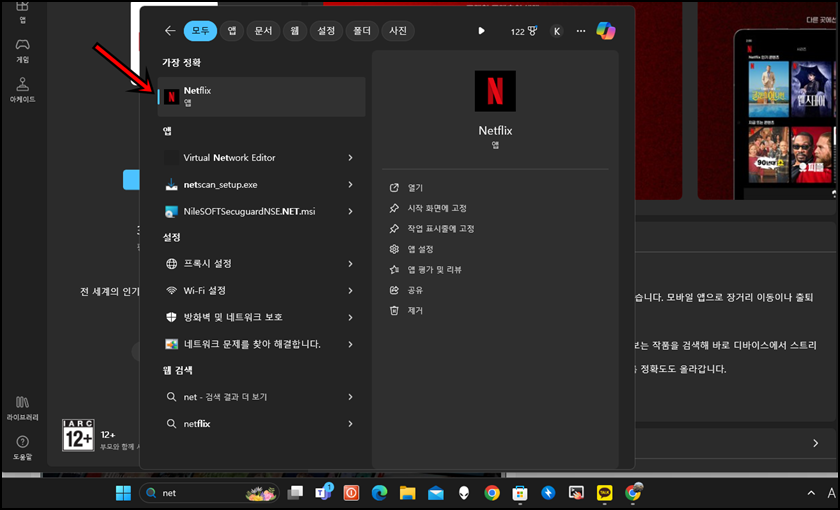Viewport: 840px width, 510px height.
Task: Click the play arrow to show more filters
Action: tap(481, 31)
